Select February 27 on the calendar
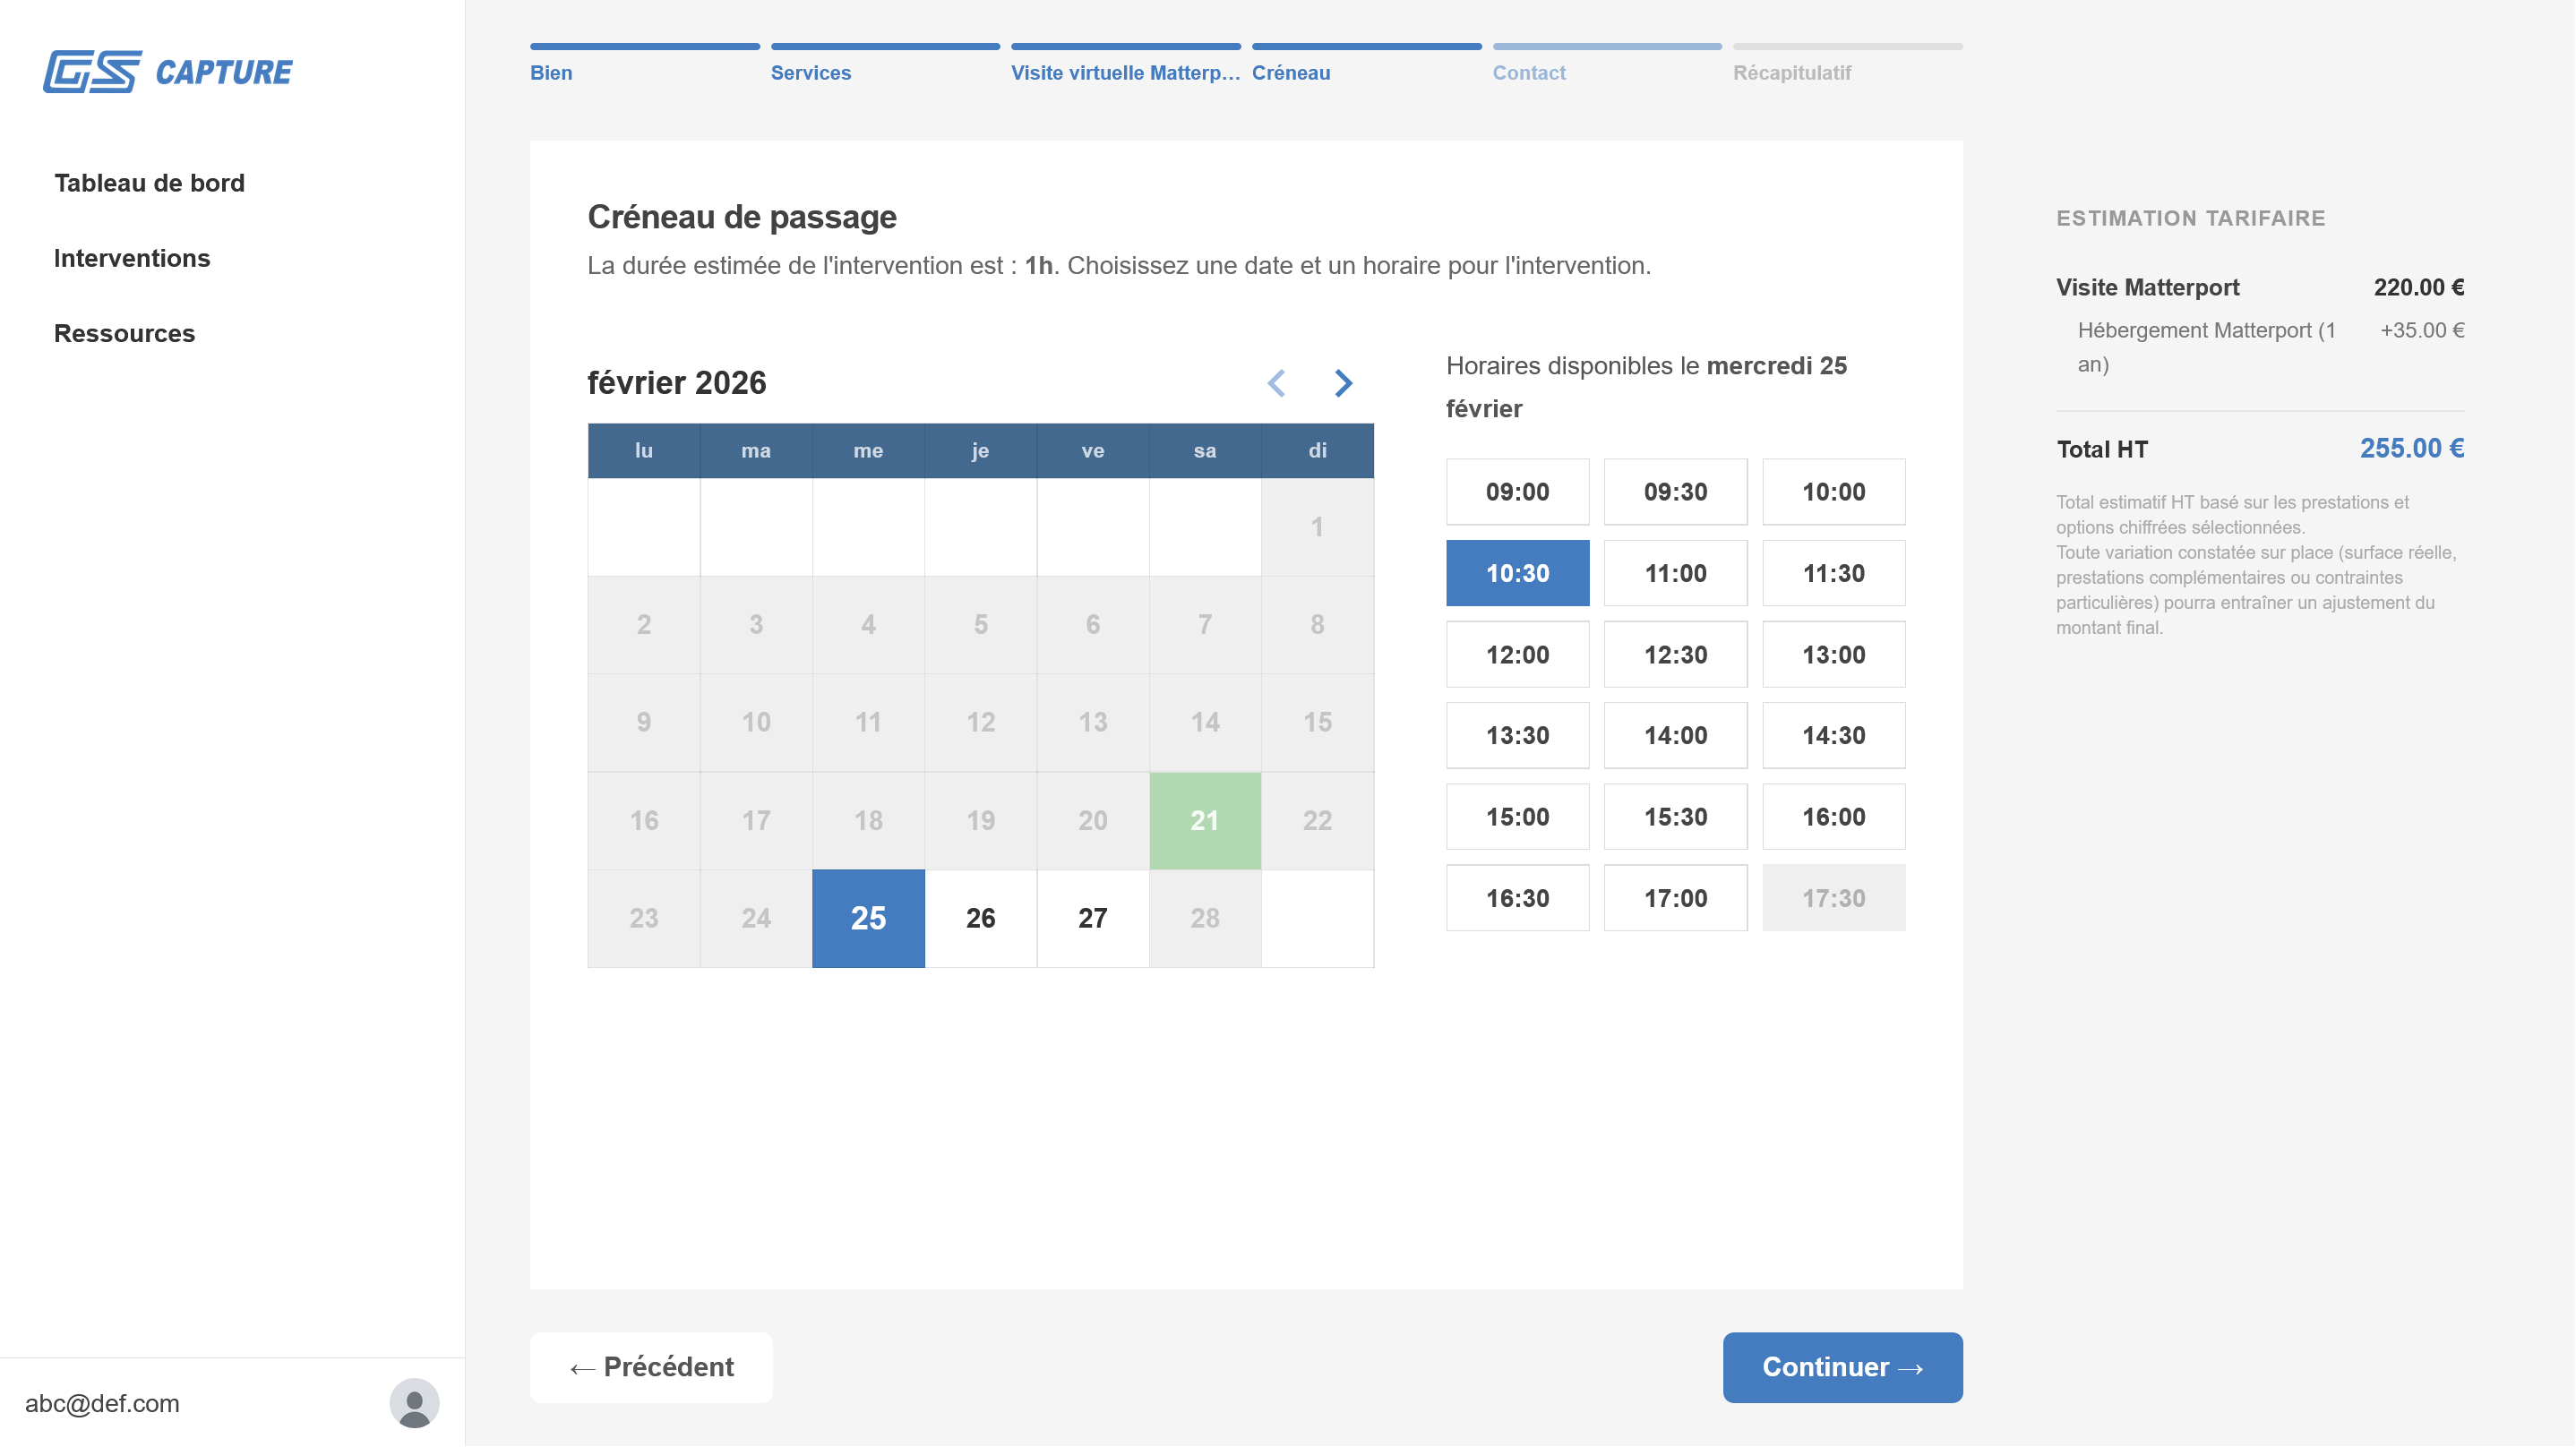 [x=1092, y=918]
